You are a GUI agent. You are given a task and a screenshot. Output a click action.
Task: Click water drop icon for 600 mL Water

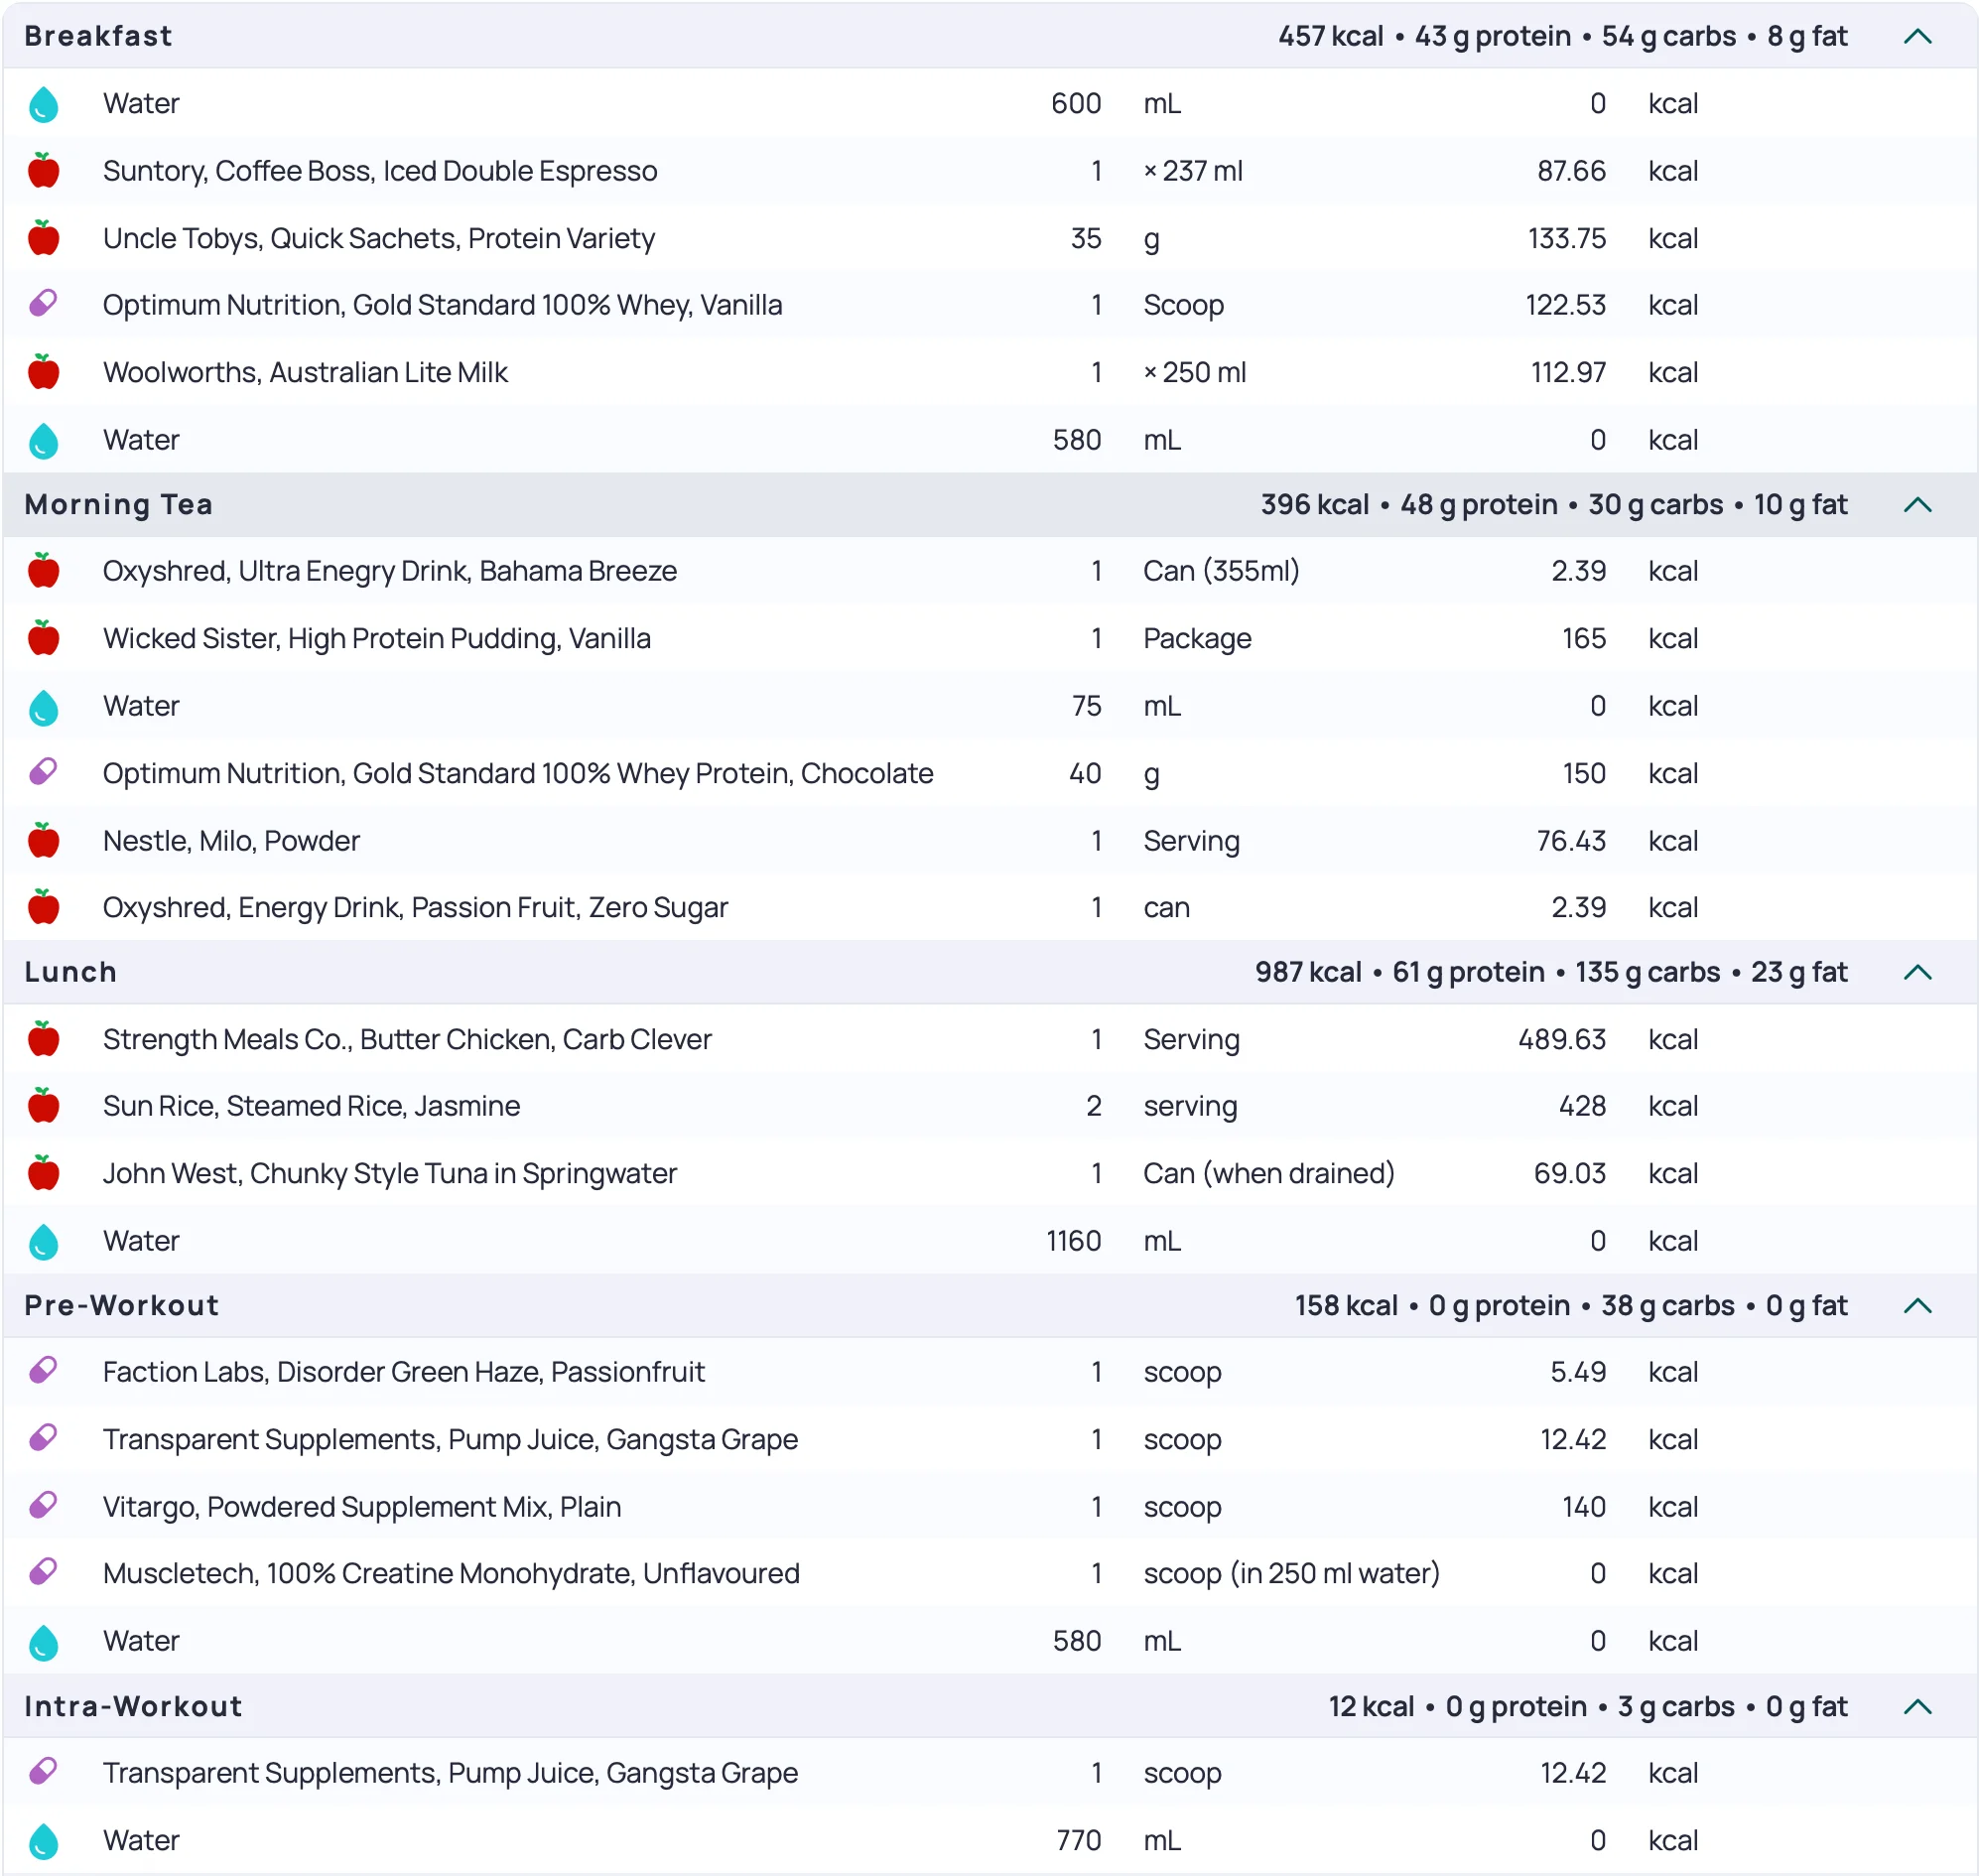click(43, 104)
